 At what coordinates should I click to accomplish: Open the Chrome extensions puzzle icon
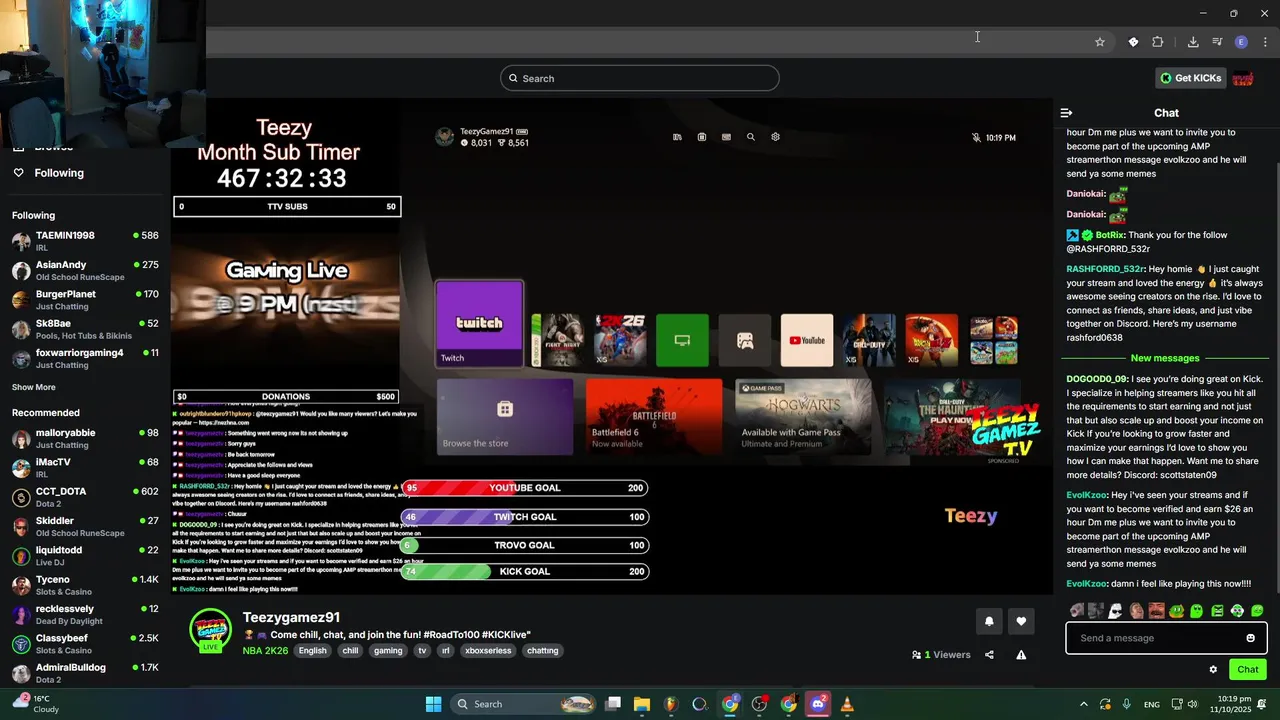coord(1158,42)
